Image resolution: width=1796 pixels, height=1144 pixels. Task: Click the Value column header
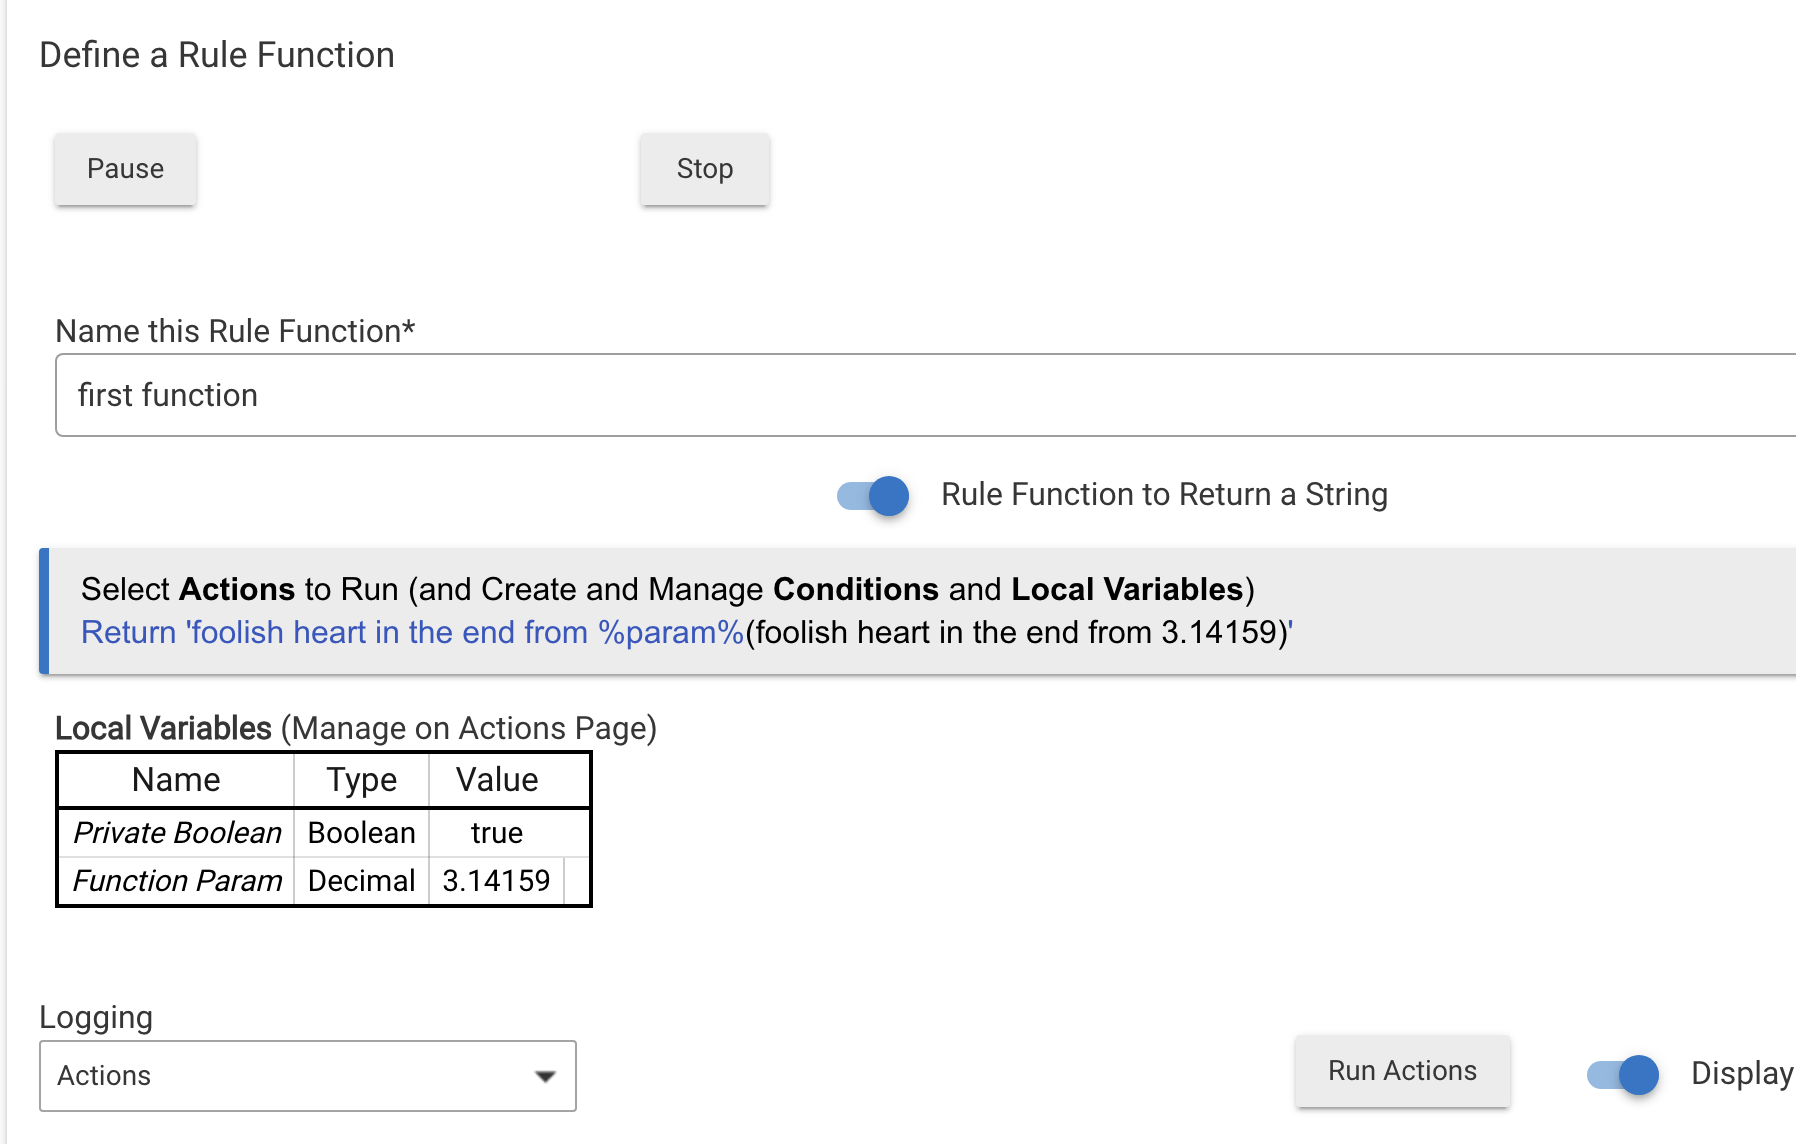coord(497,780)
